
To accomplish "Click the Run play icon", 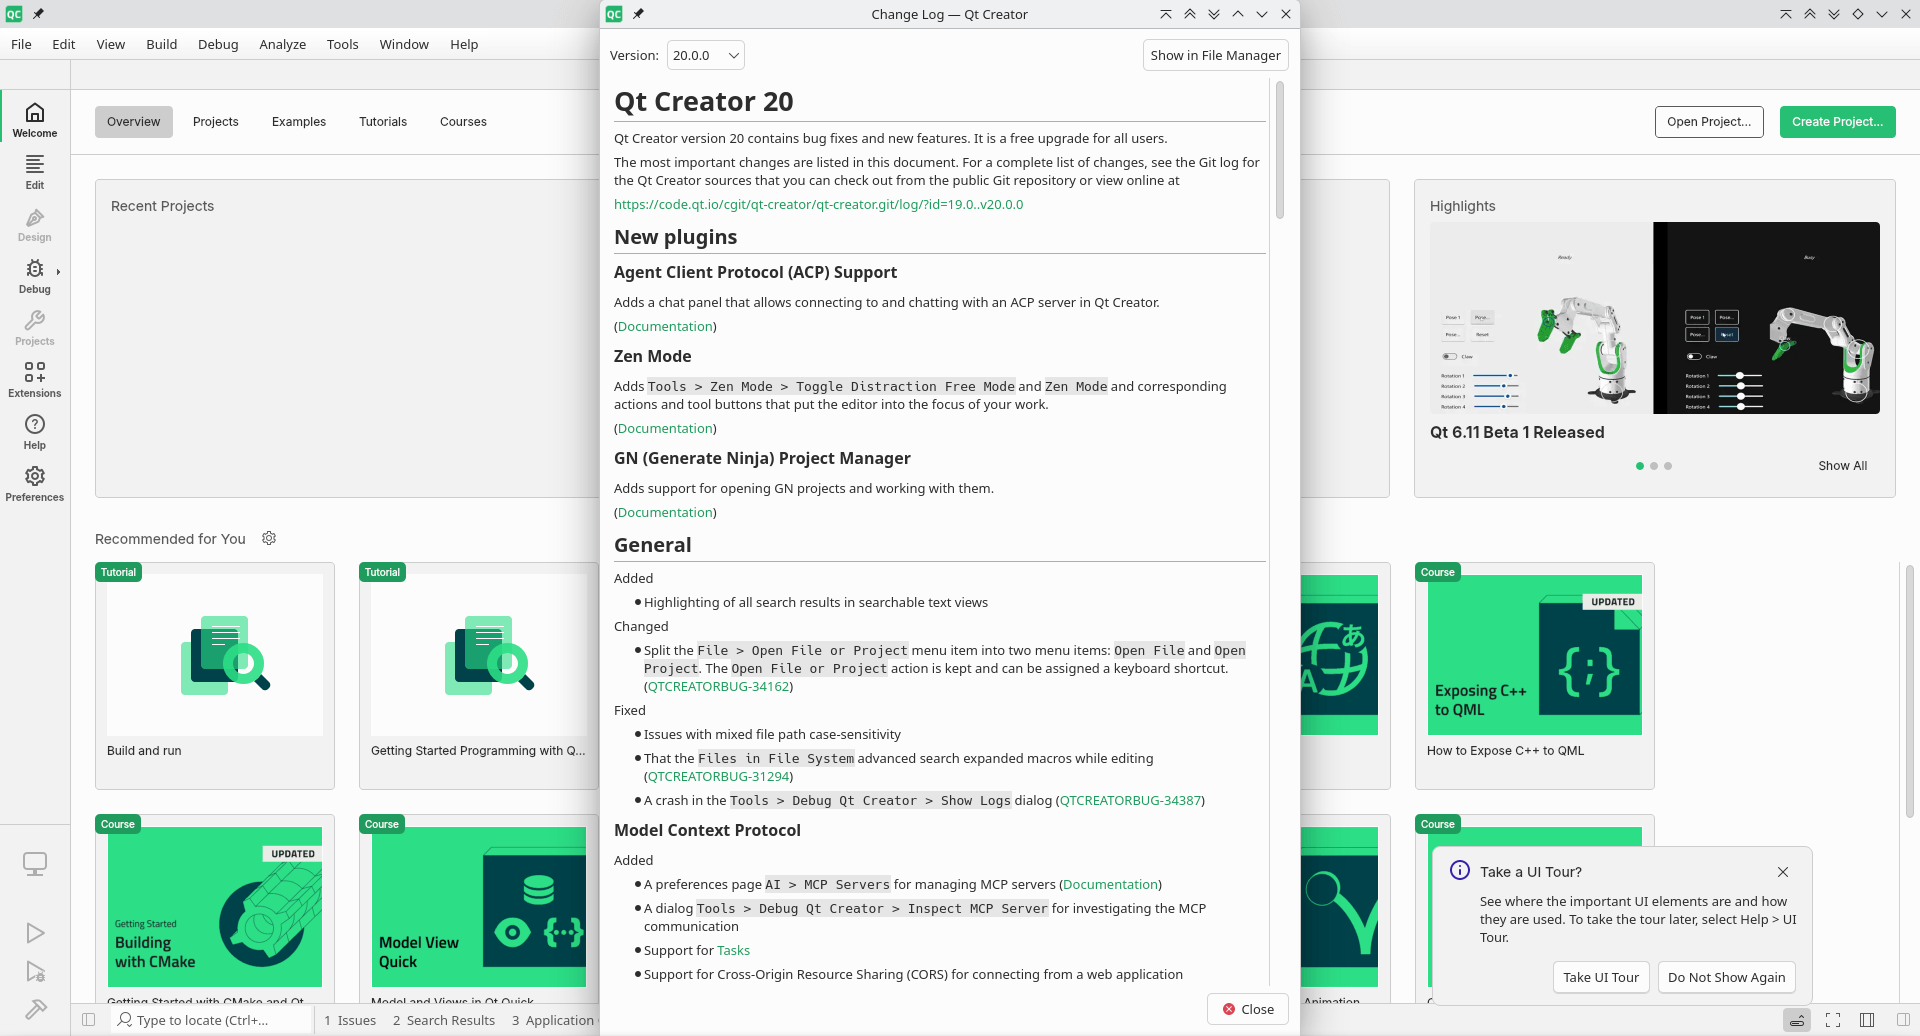I will coord(35,933).
